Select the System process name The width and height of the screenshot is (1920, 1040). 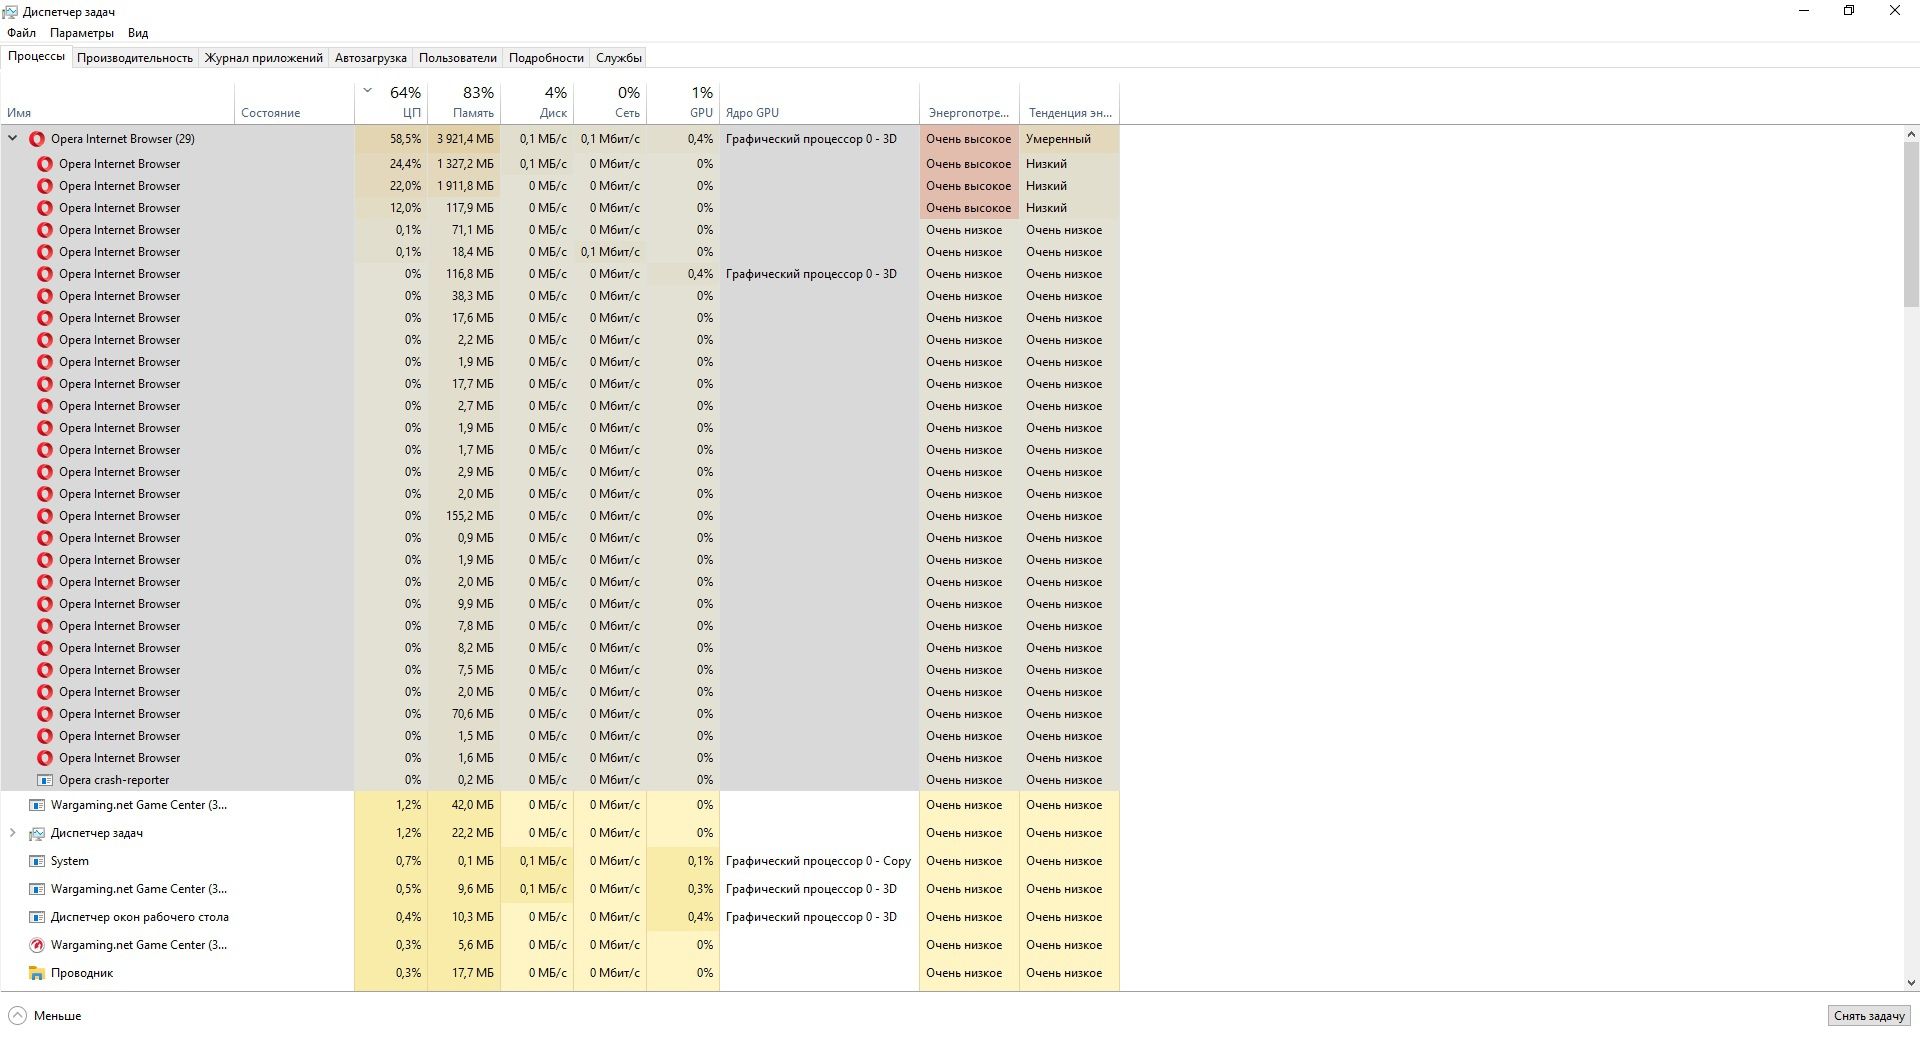pos(70,861)
